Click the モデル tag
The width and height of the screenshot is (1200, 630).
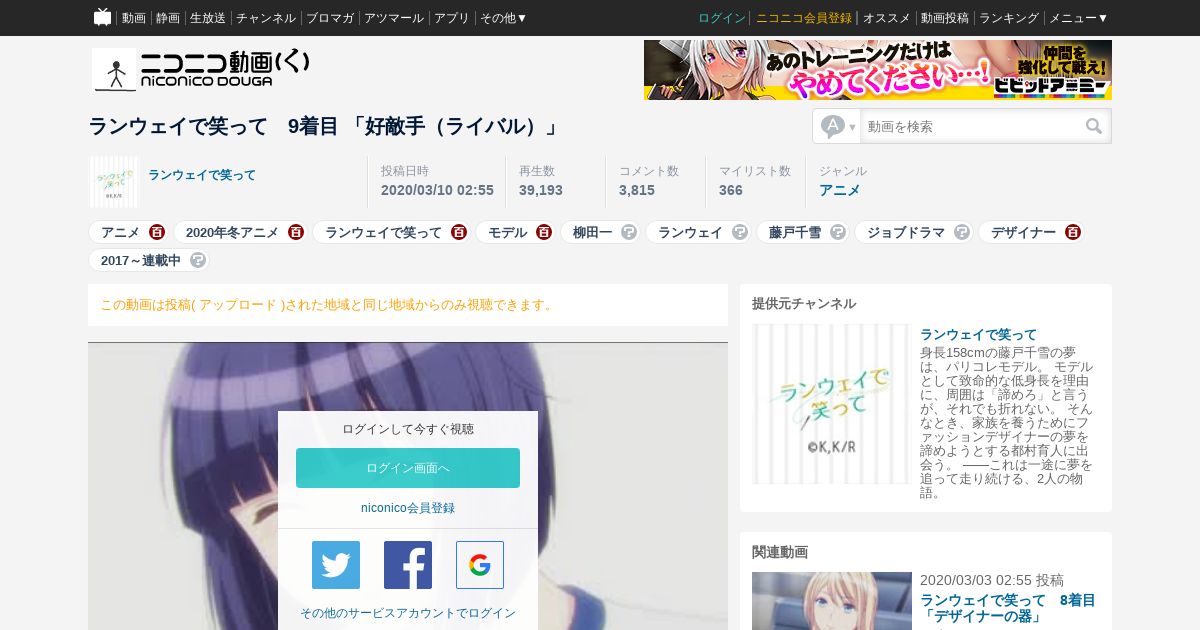508,232
